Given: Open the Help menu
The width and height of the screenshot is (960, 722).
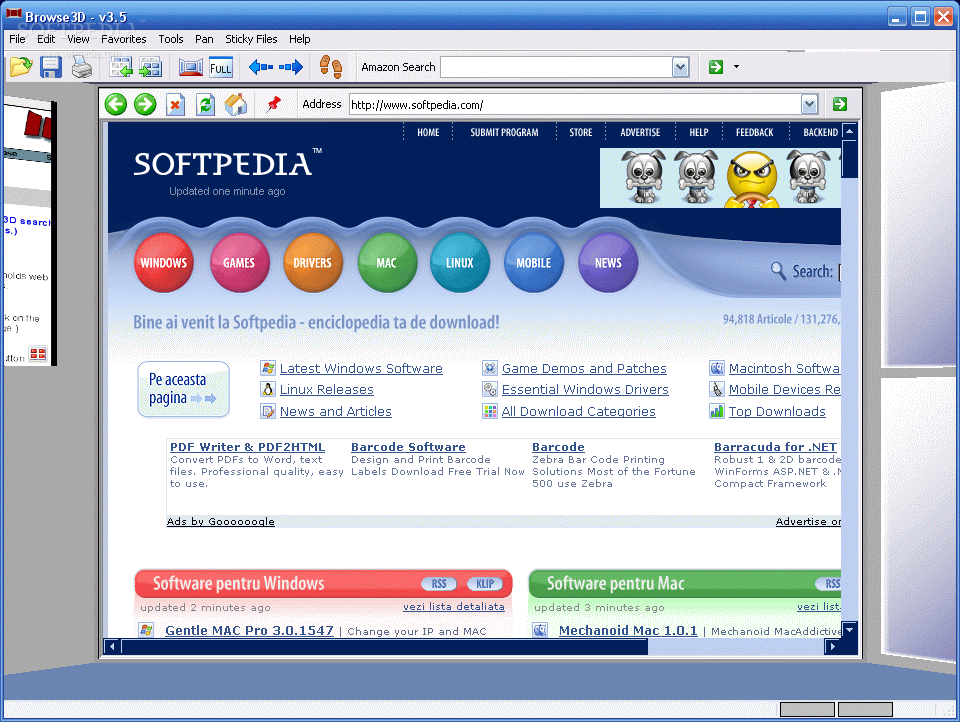Looking at the screenshot, I should (300, 39).
